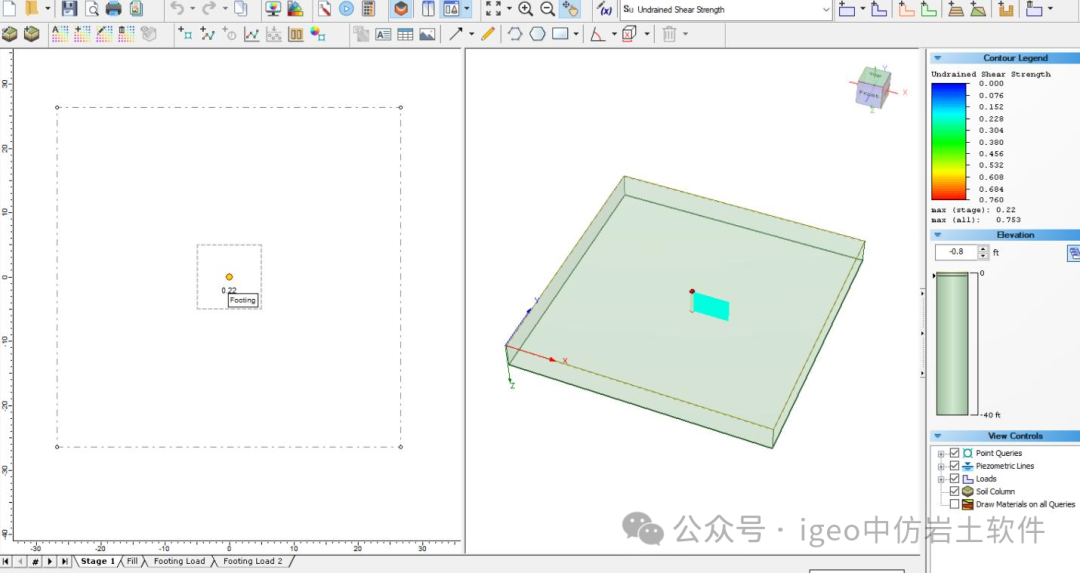Uncheck the Loads checkbox
The image size is (1080, 573).
[x=954, y=478]
